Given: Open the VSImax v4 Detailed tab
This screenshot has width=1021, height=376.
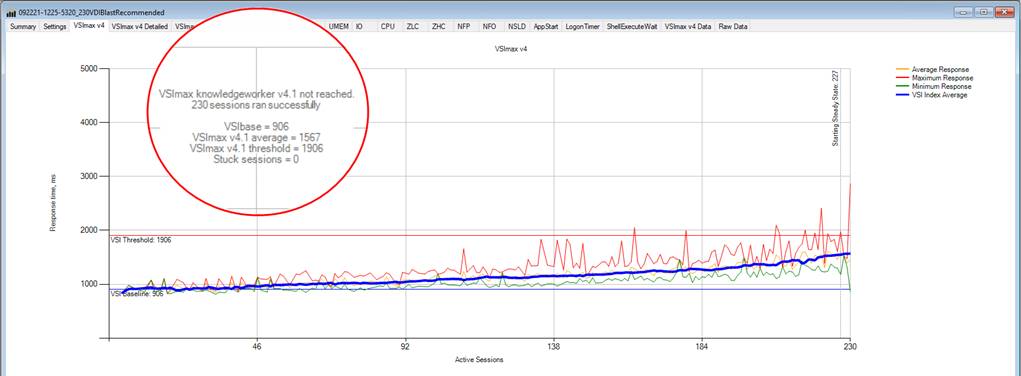Looking at the screenshot, I should (140, 27).
